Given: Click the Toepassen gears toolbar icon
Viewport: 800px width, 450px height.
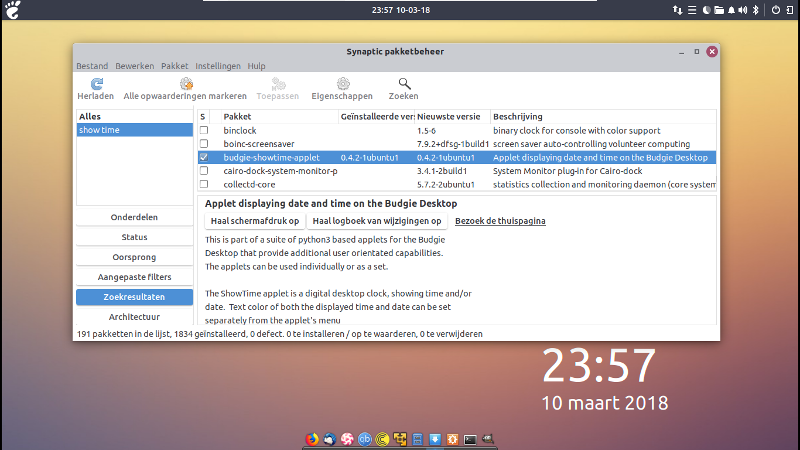Looking at the screenshot, I should [278, 84].
